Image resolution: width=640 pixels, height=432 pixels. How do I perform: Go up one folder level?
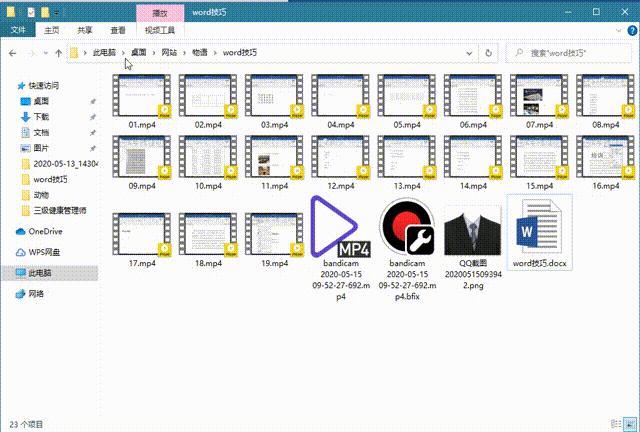[x=58, y=53]
